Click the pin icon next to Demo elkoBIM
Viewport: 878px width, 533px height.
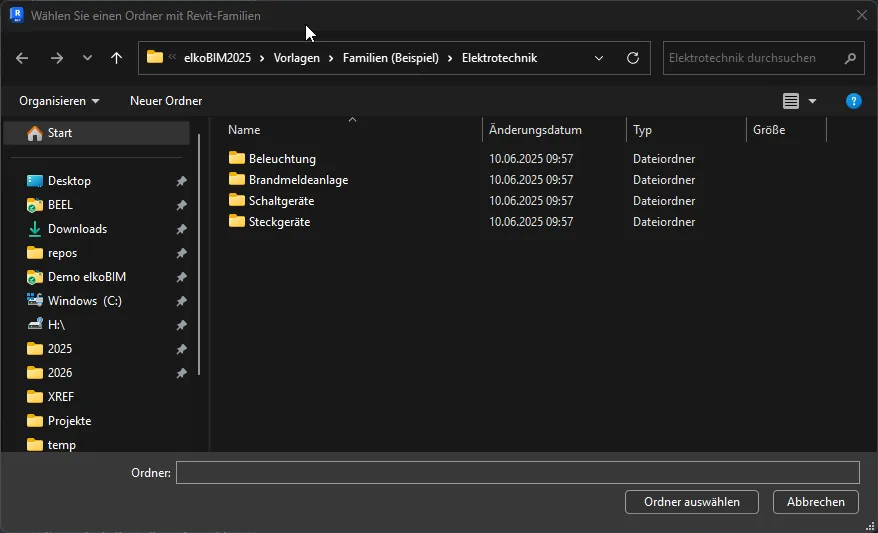pyautogui.click(x=181, y=278)
